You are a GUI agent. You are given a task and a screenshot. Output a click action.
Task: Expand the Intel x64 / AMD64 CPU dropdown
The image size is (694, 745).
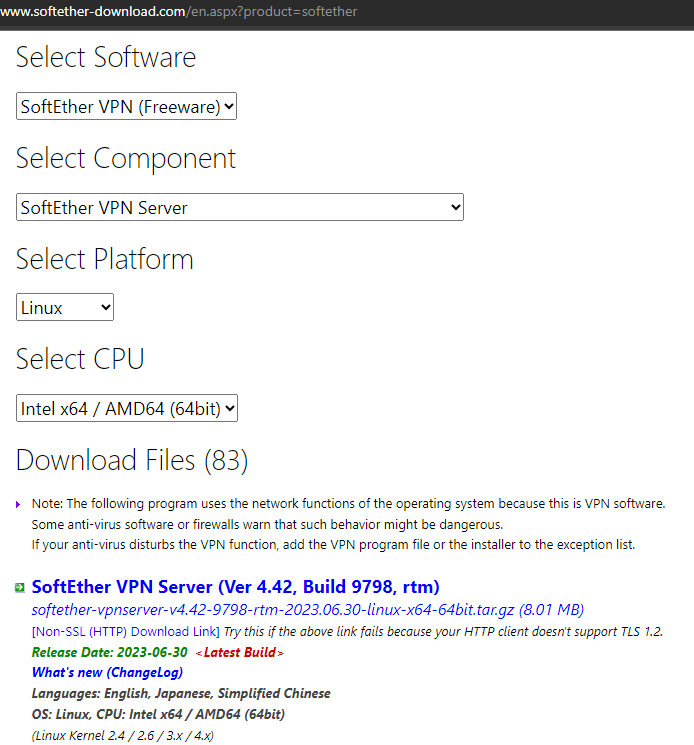(x=127, y=408)
